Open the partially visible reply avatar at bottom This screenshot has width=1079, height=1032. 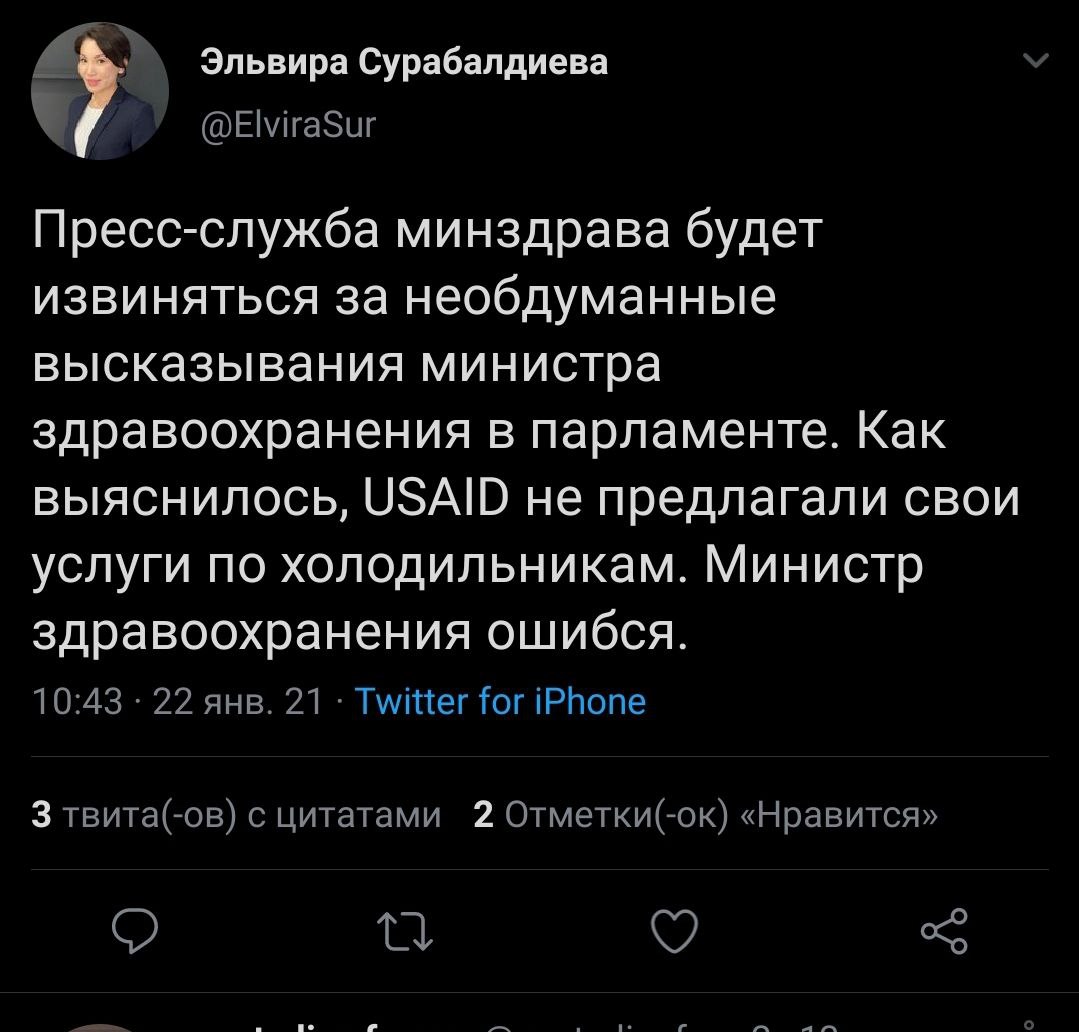coord(100,1026)
